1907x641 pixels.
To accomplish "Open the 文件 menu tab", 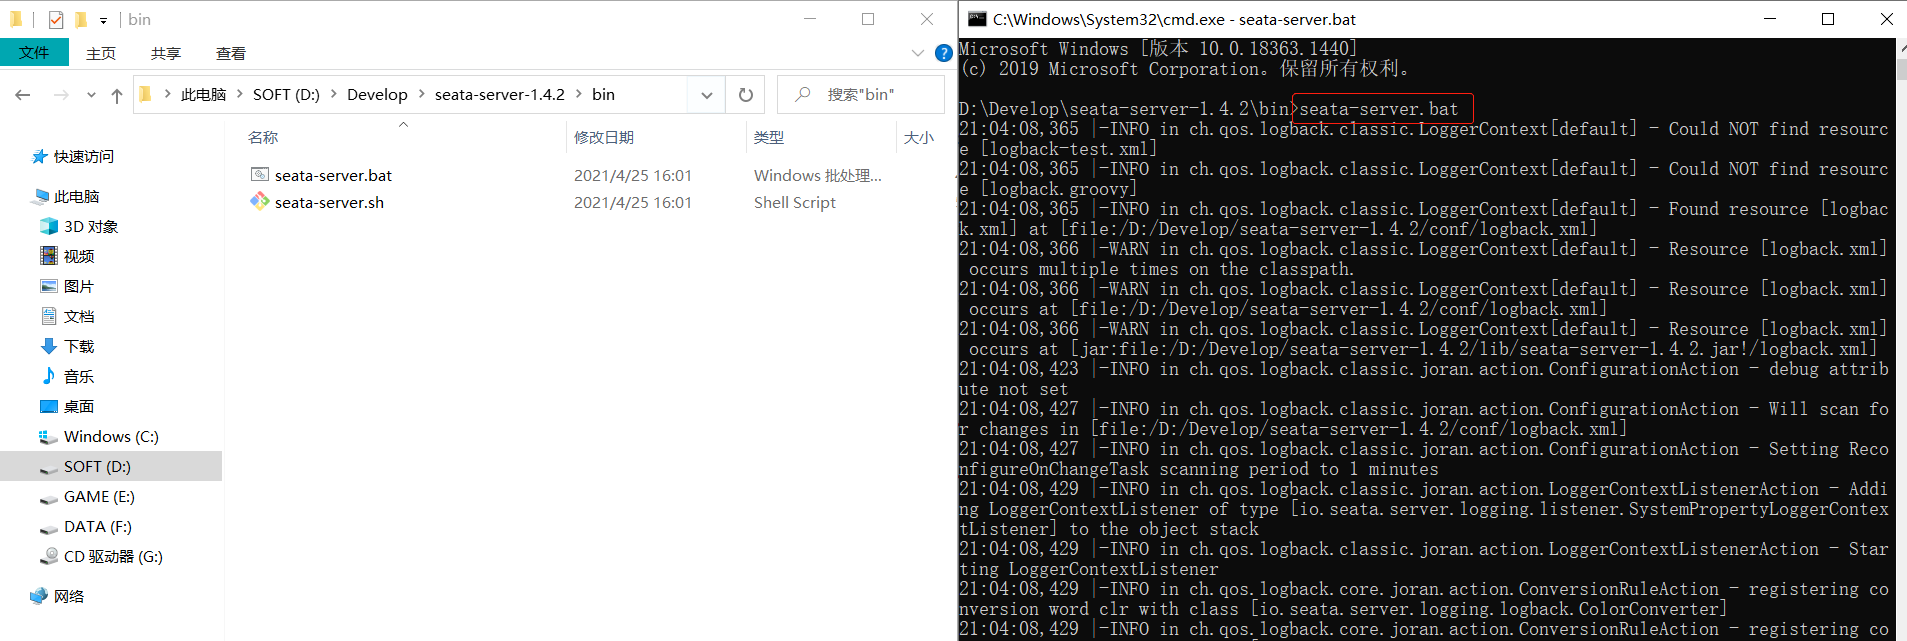I will 34,53.
